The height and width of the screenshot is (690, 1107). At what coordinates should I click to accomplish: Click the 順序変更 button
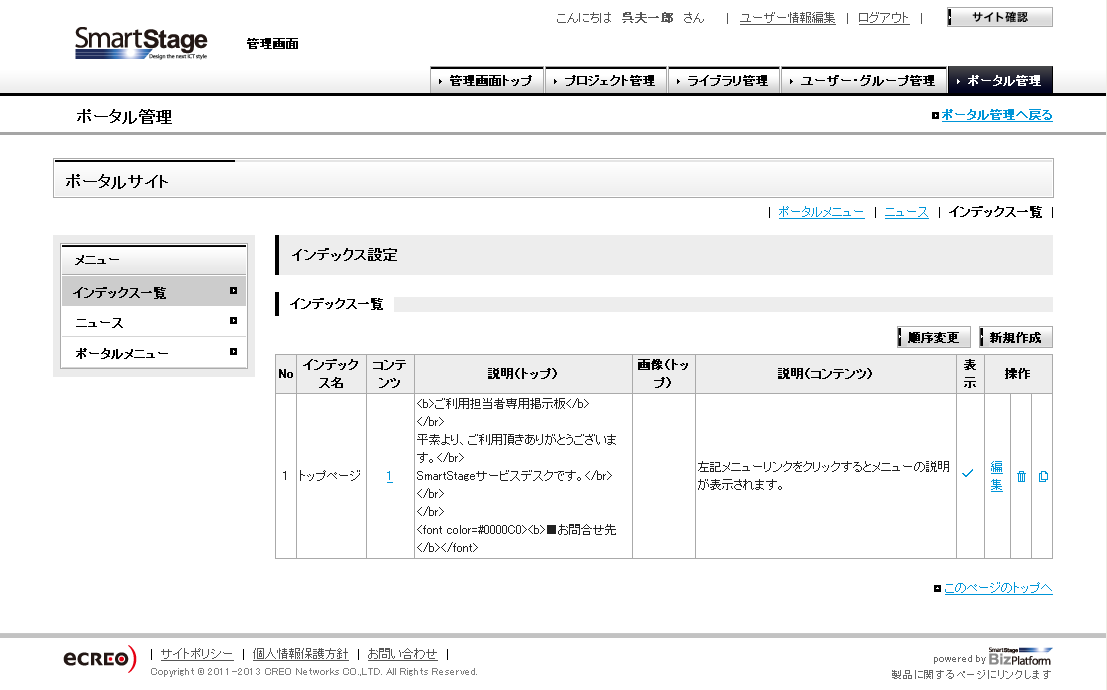933,338
